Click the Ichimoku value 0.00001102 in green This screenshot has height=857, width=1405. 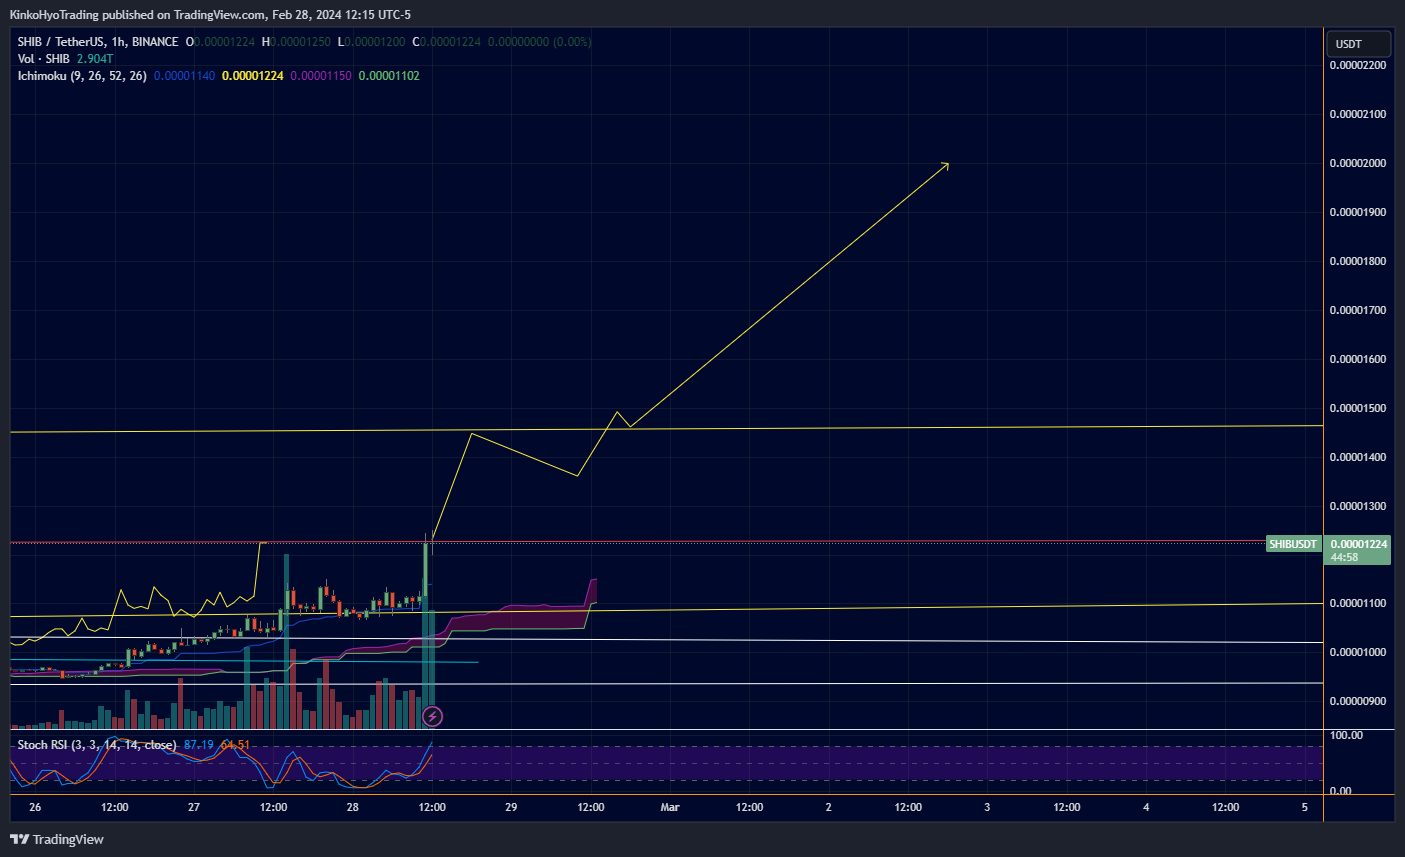coord(389,76)
